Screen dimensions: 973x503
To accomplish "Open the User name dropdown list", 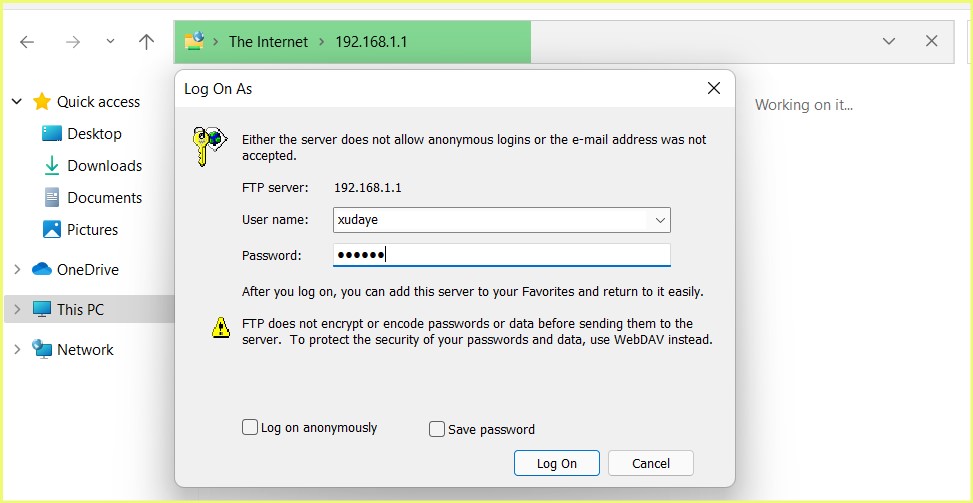I will pos(660,220).
